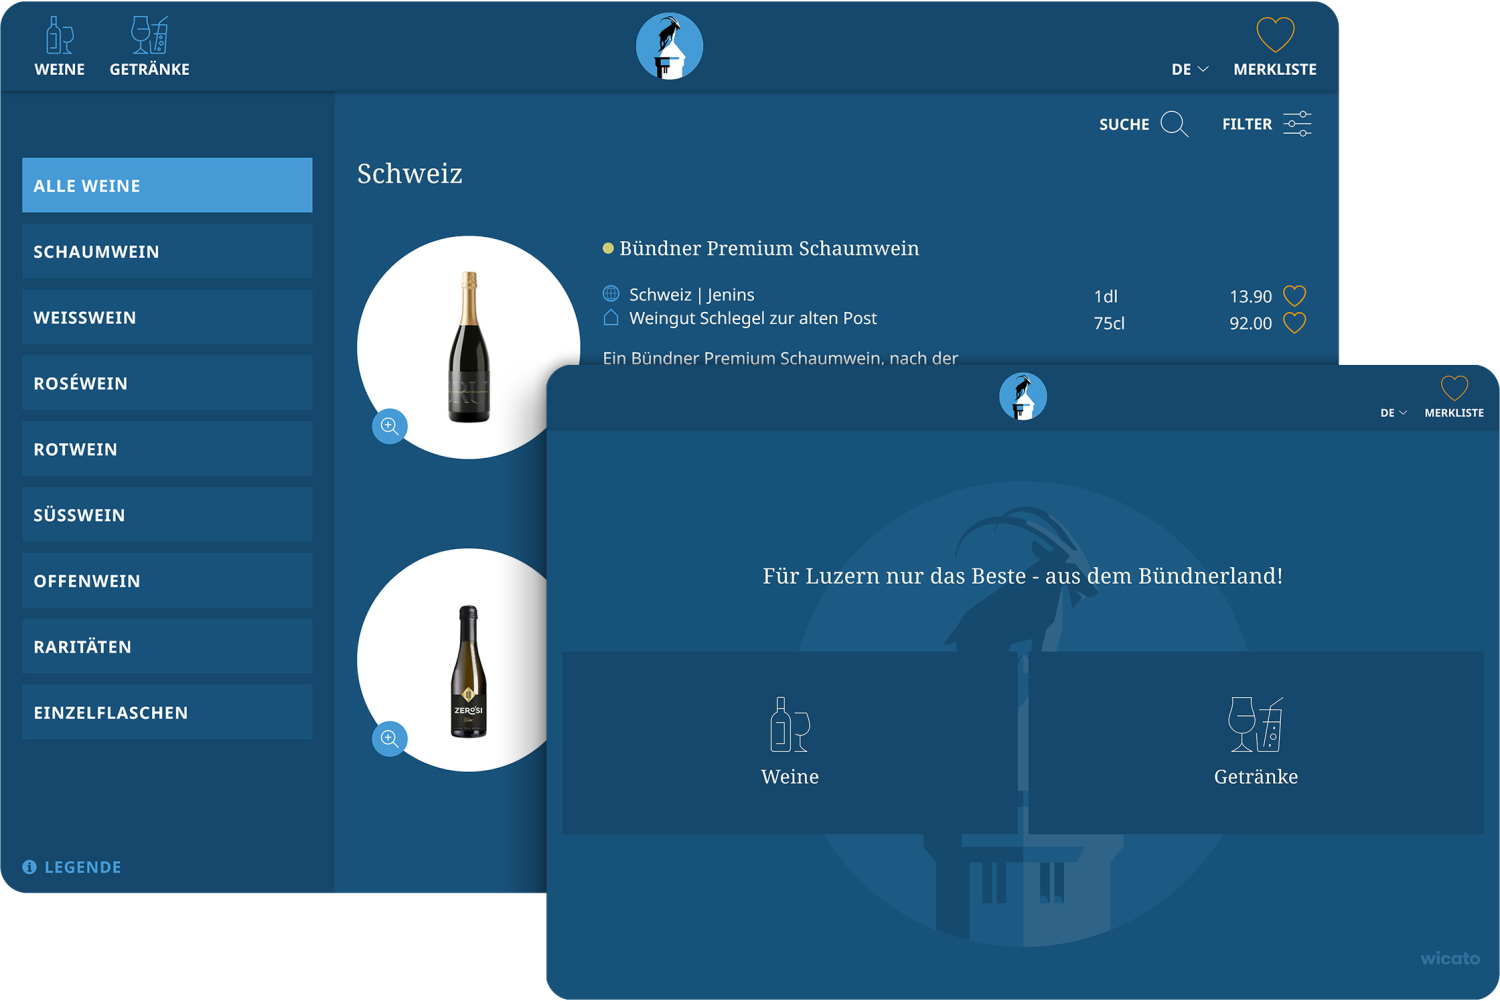
Task: Open the Bündner Premium Schaumwein title
Action: [x=768, y=248]
